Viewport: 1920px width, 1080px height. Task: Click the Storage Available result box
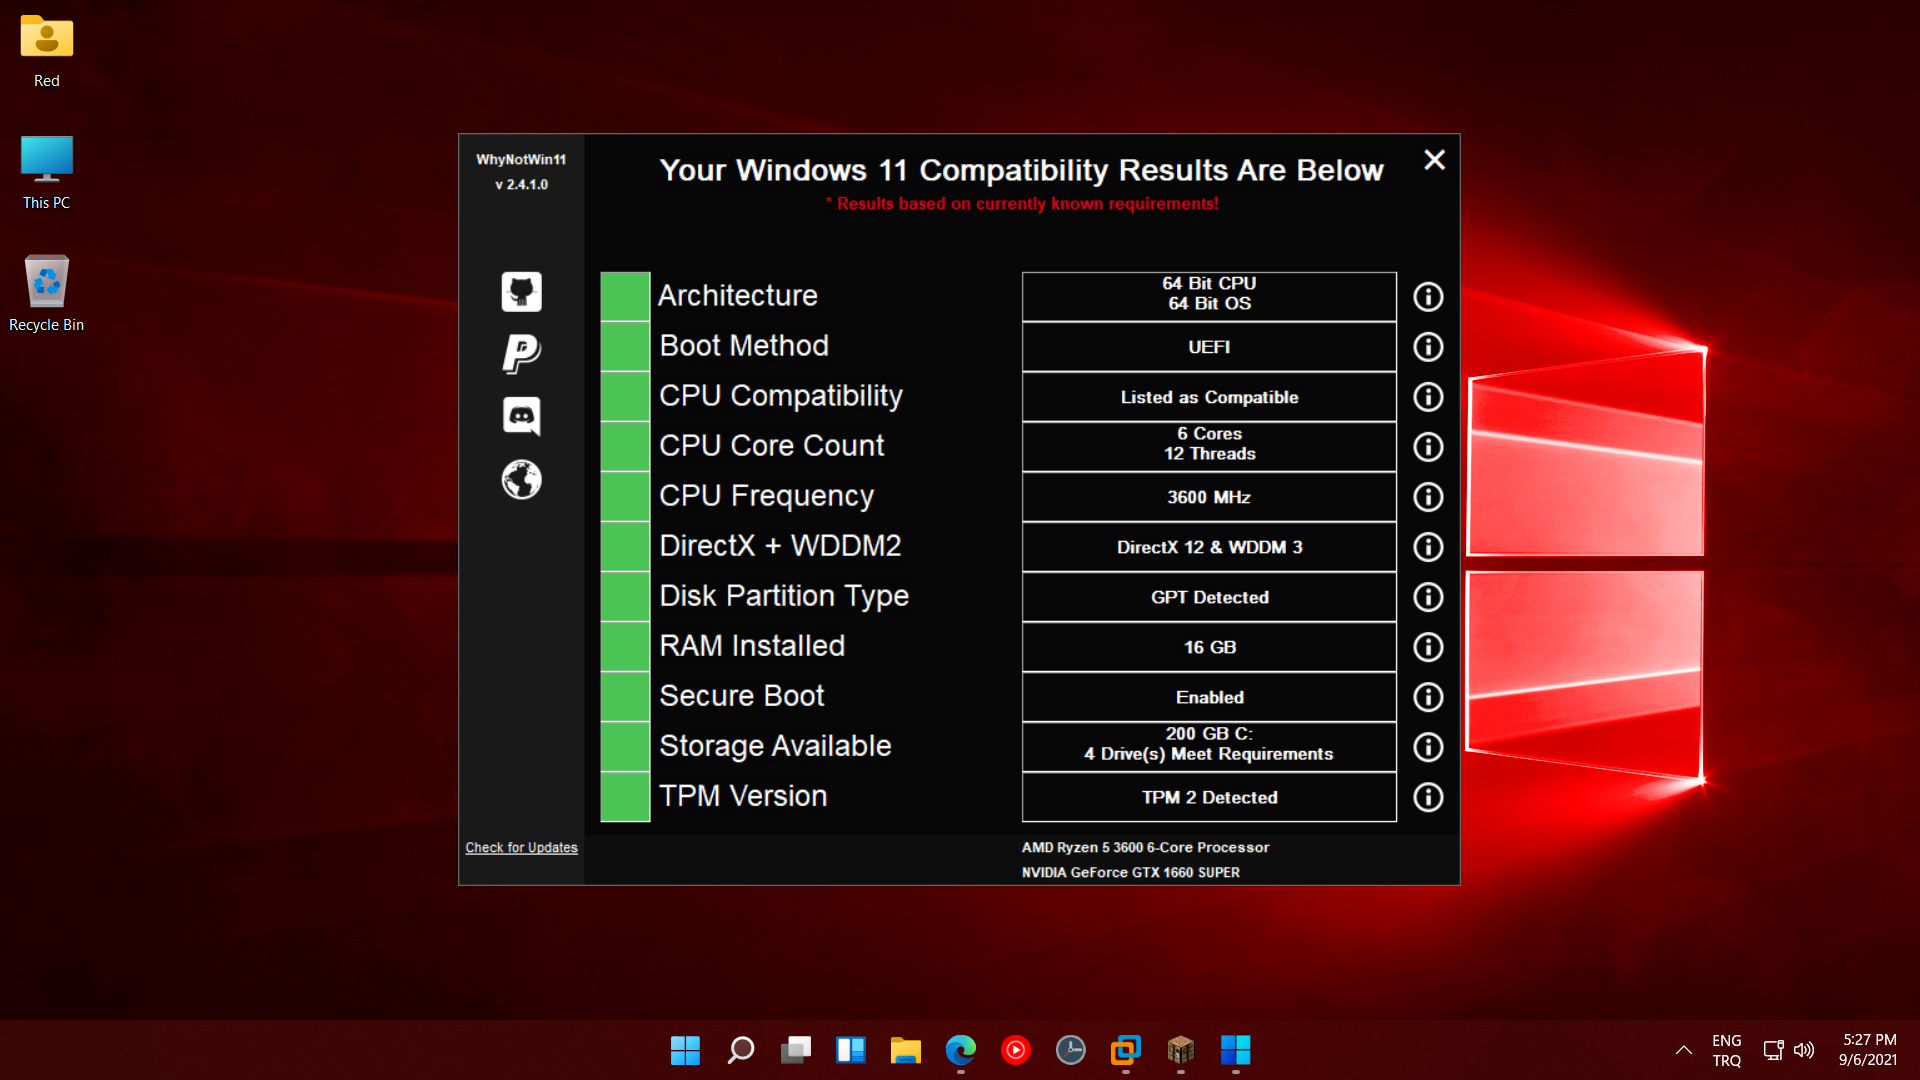(x=1209, y=746)
